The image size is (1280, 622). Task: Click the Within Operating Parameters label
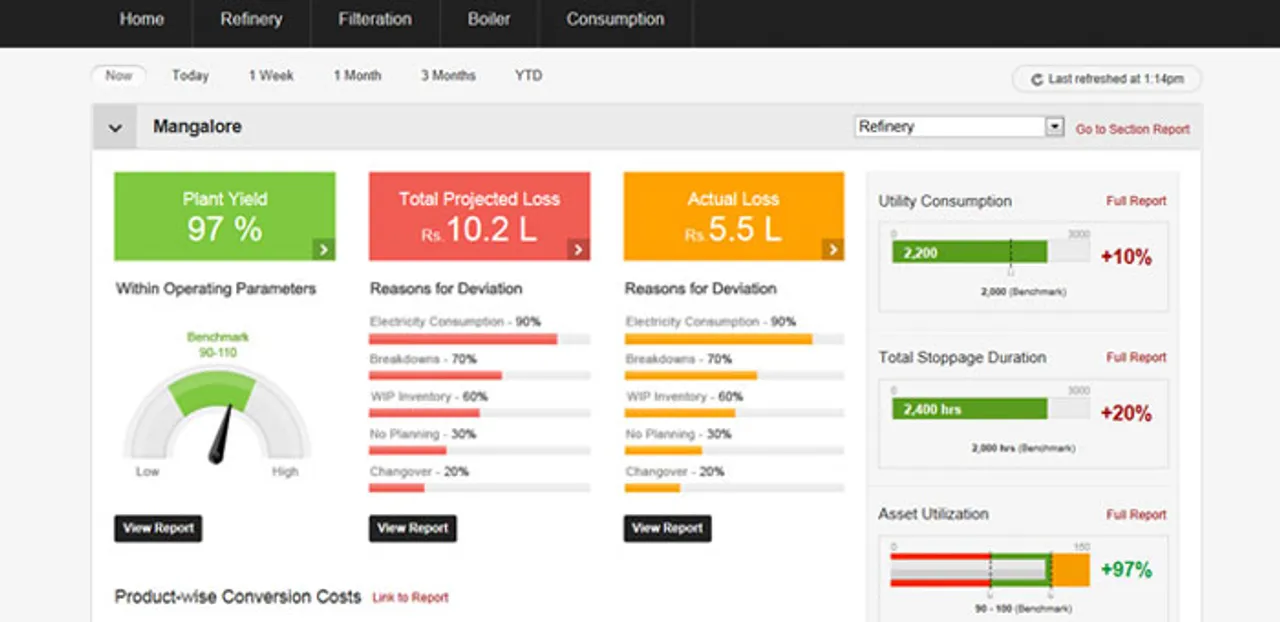(216, 289)
